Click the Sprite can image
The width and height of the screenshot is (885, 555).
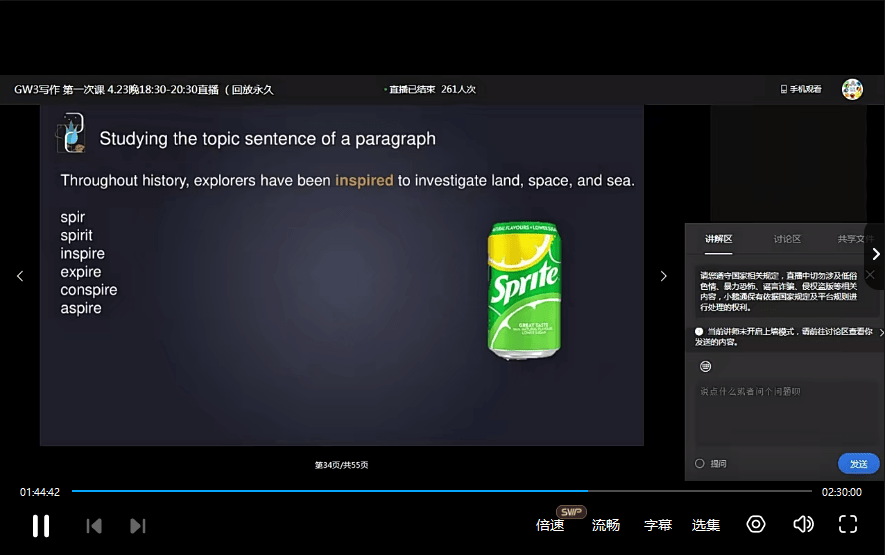tap(524, 290)
